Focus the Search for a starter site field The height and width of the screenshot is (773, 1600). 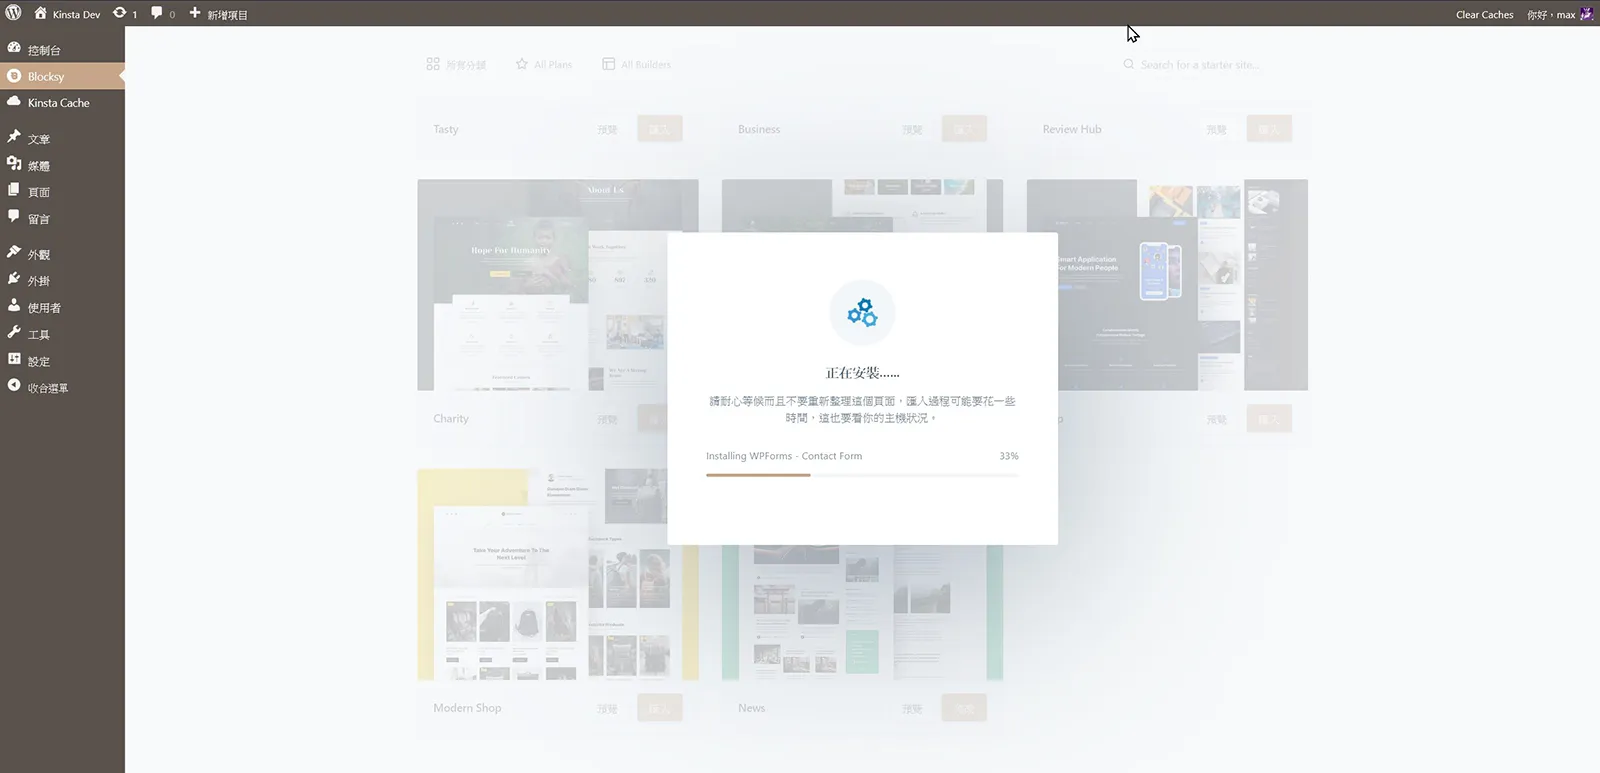point(1200,64)
